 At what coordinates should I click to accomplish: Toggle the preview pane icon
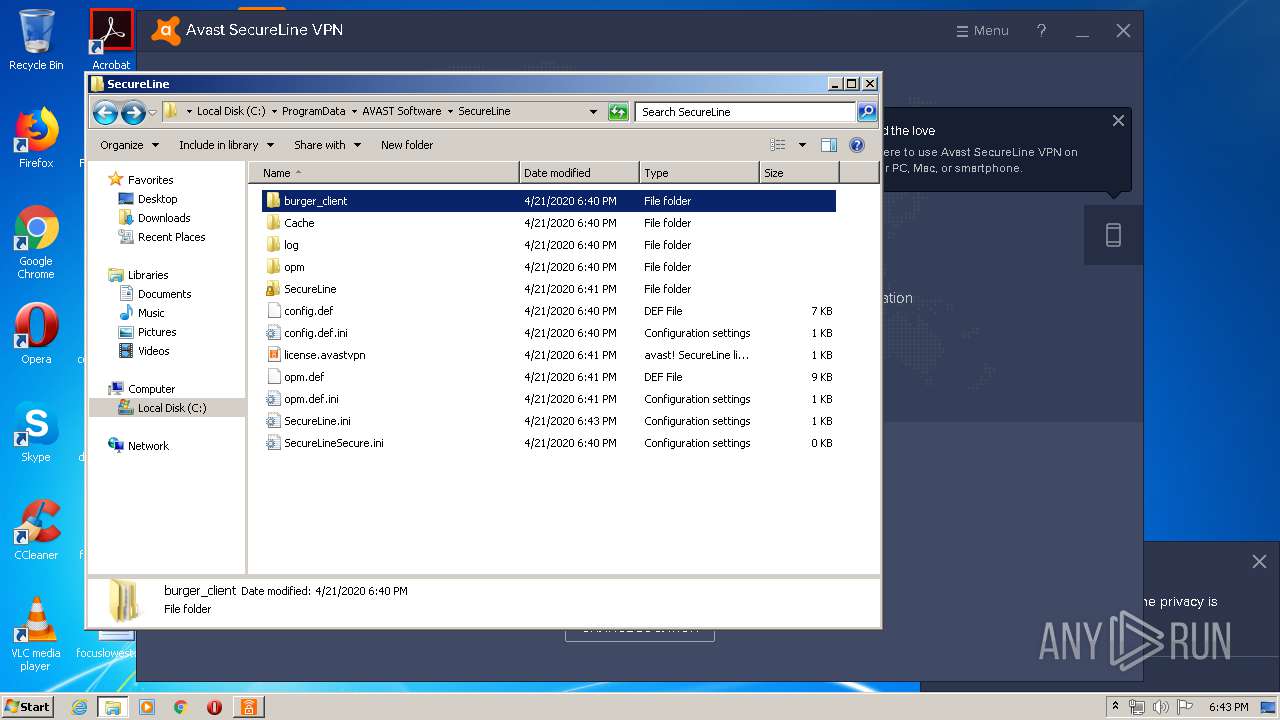(x=829, y=145)
